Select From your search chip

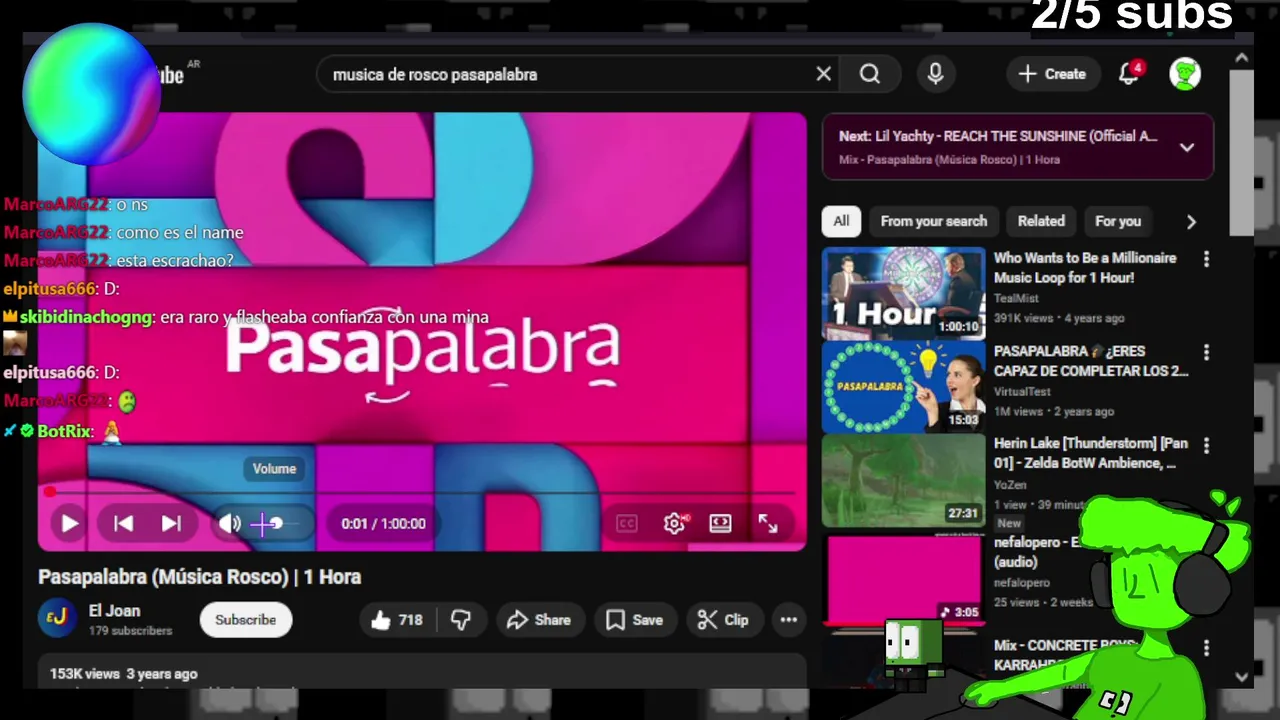[x=934, y=221]
